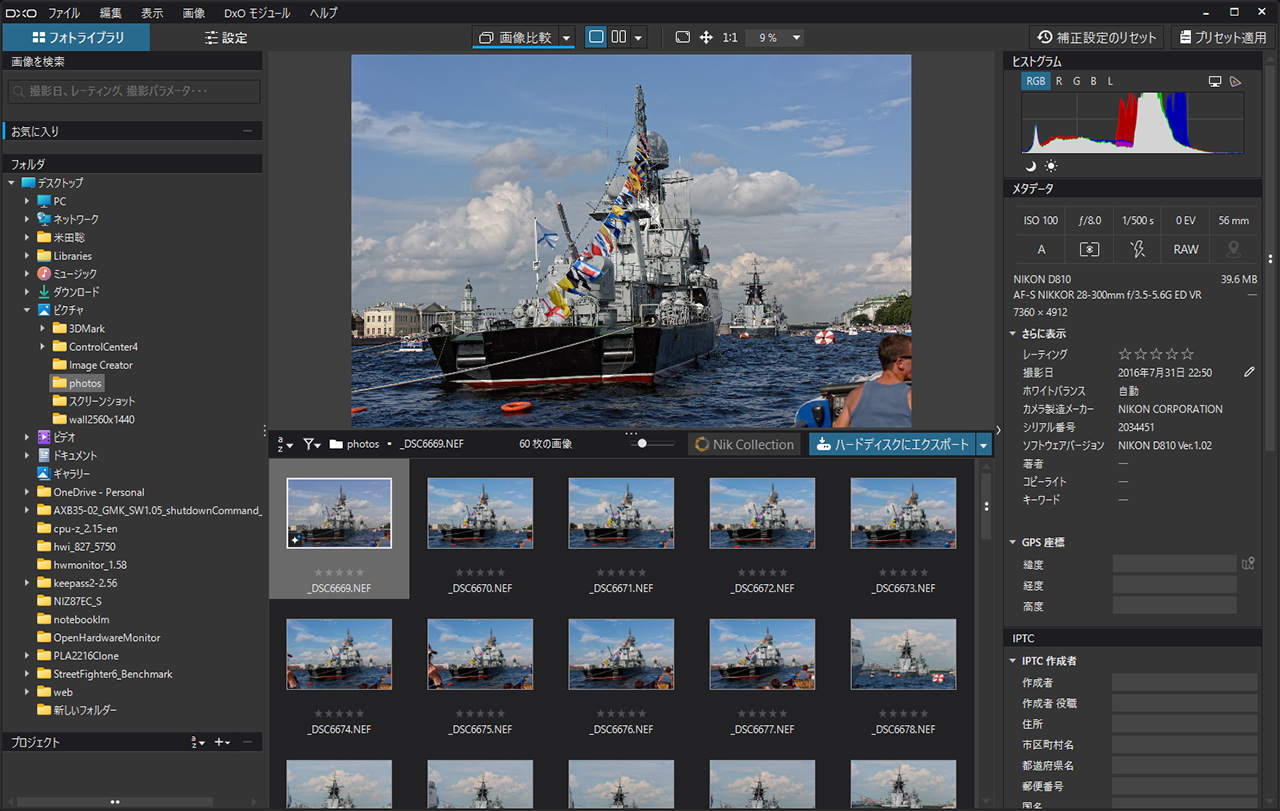Screen dimensions: 1280x811
Task: Click the 1:1 zoom icon
Action: [x=730, y=37]
